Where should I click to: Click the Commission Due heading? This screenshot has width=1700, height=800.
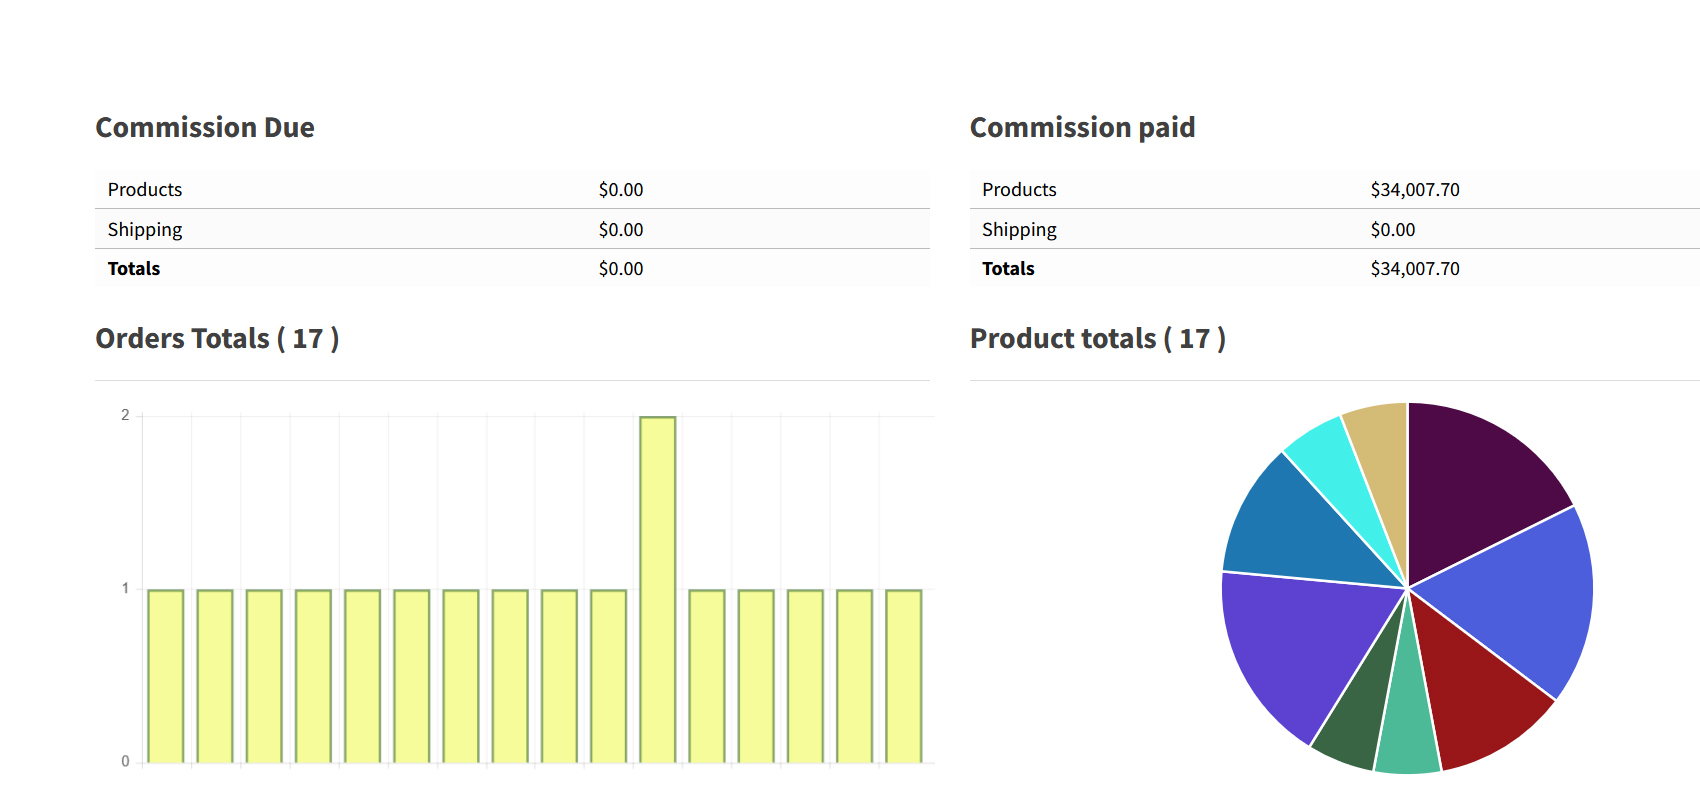point(205,128)
